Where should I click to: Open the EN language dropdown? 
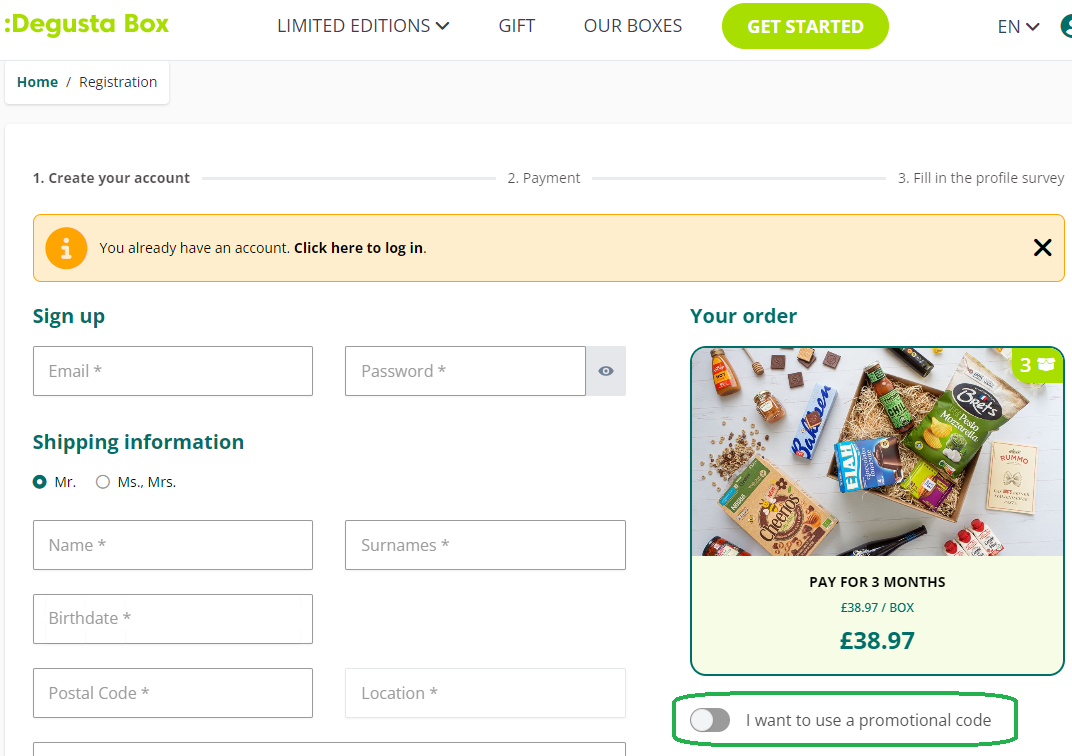(1018, 27)
